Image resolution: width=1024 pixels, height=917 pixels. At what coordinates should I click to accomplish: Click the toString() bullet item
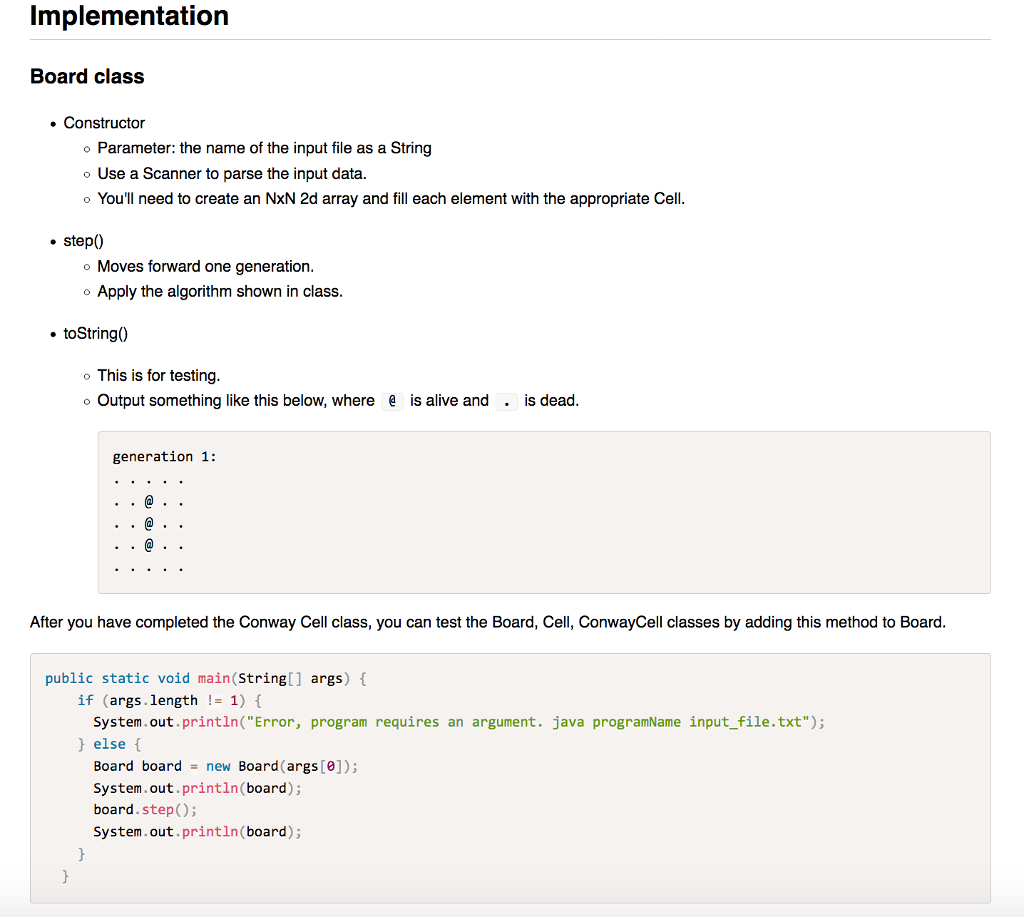[x=95, y=334]
